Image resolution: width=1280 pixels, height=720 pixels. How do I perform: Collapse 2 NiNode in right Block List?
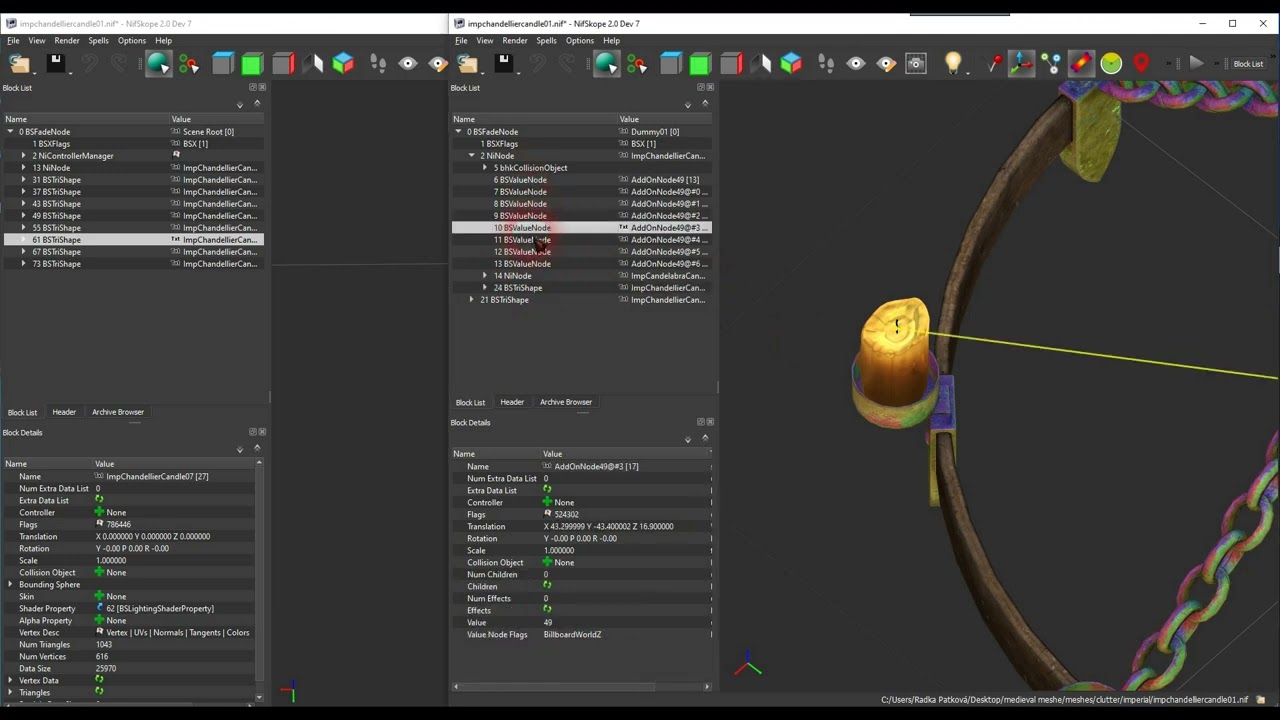(x=471, y=156)
